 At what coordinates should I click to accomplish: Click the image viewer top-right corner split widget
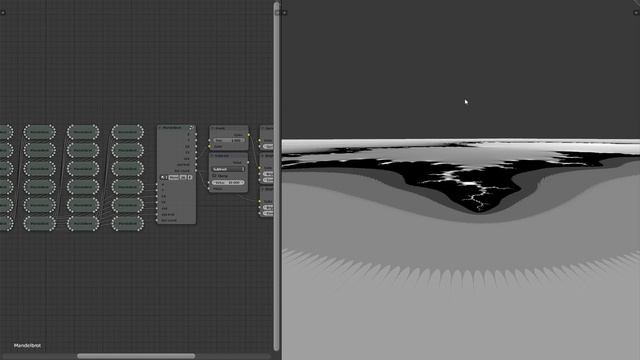pyautogui.click(x=636, y=13)
